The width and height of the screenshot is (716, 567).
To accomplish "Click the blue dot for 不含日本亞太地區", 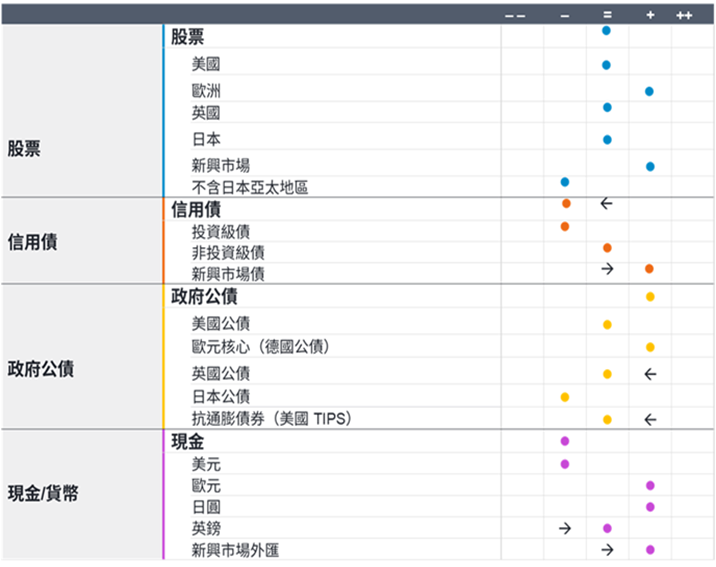I will coord(565,182).
